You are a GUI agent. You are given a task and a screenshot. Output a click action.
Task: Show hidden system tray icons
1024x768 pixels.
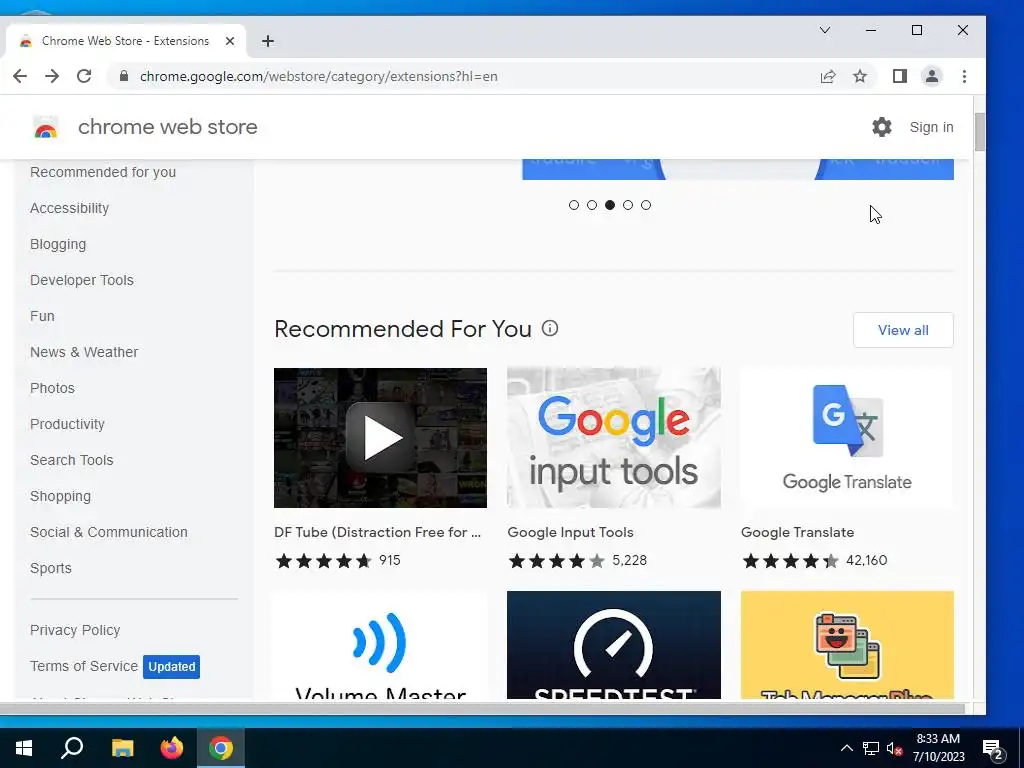[x=846, y=748]
